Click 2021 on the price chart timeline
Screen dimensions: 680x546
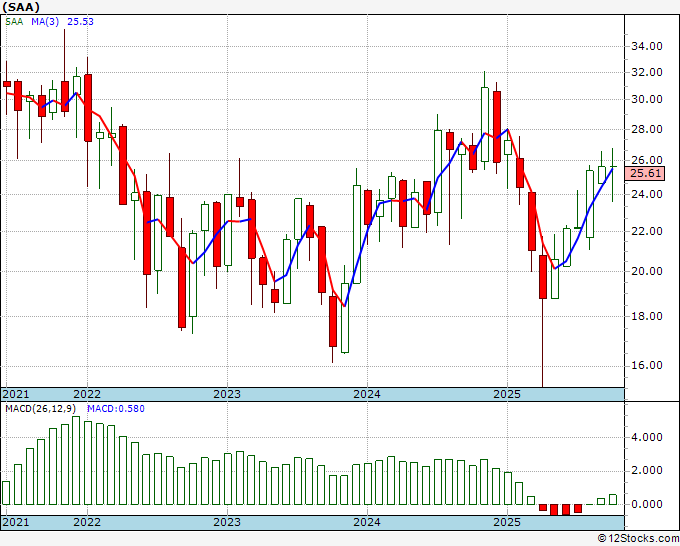click(16, 394)
